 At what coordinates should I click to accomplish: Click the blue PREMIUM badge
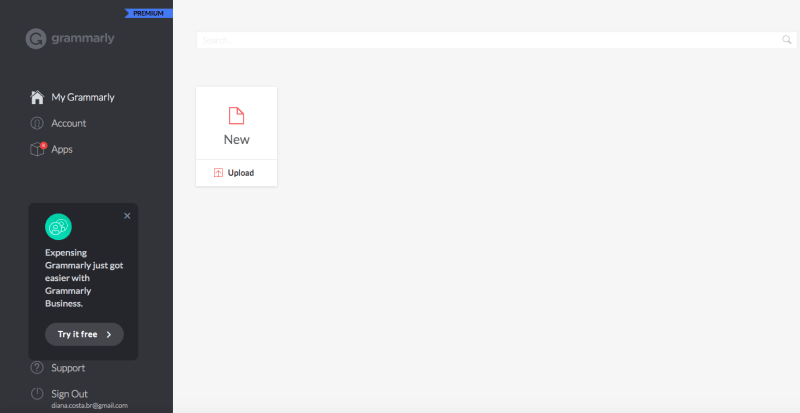click(148, 13)
